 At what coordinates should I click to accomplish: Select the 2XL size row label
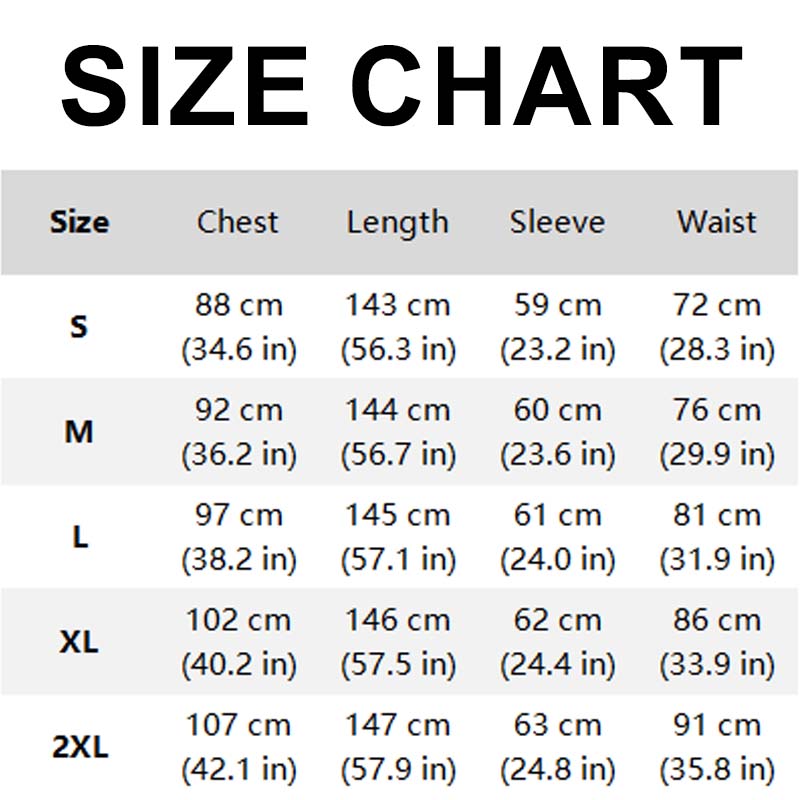[79, 747]
